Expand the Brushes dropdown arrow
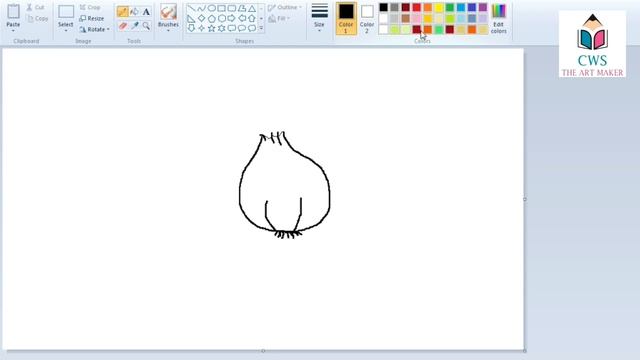Image resolution: width=640 pixels, height=360 pixels. point(168,31)
